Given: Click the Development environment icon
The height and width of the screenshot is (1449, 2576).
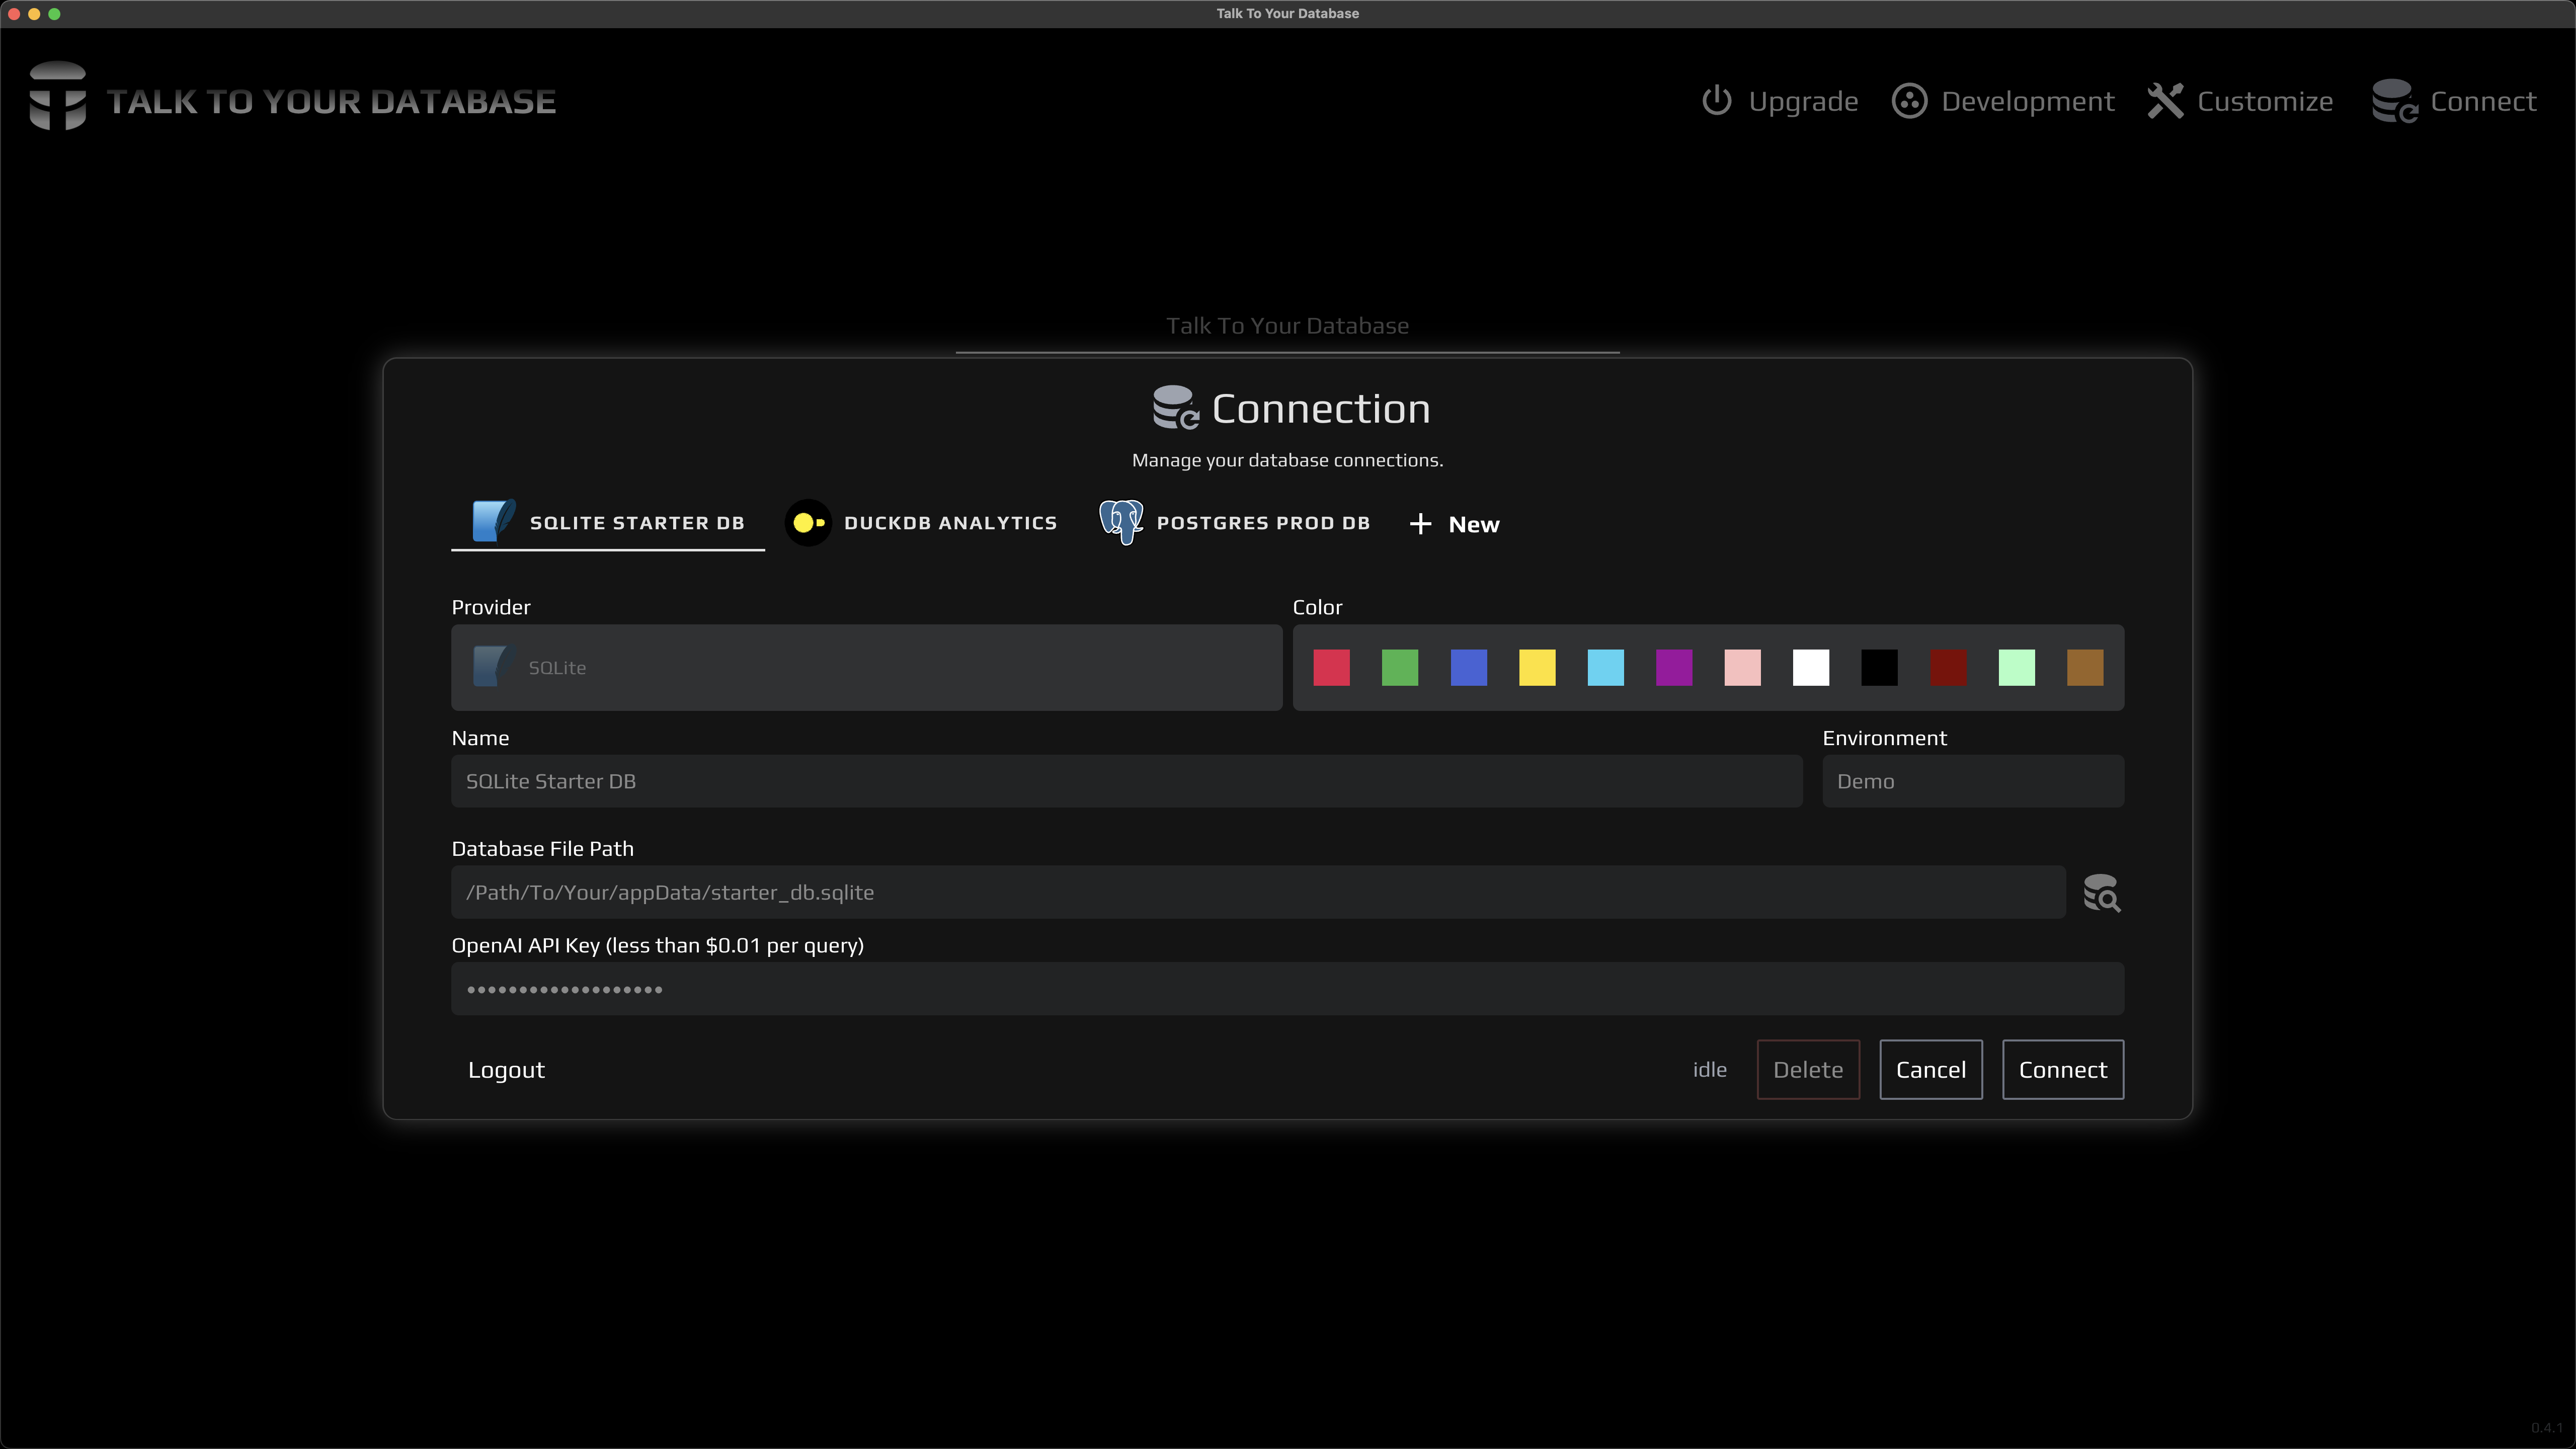Looking at the screenshot, I should tap(1909, 101).
